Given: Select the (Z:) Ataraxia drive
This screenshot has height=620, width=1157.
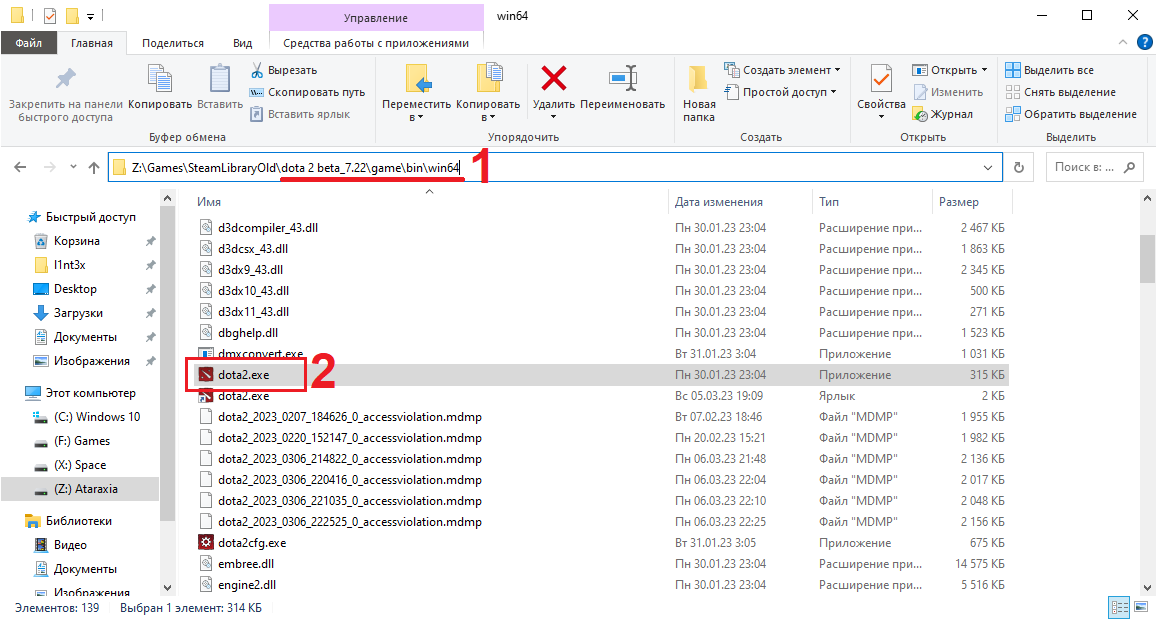Looking at the screenshot, I should pyautogui.click(x=80, y=489).
